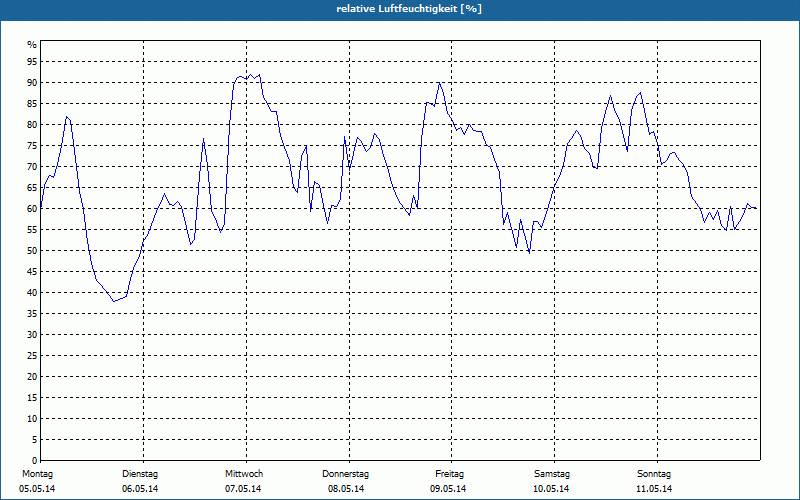Image resolution: width=800 pixels, height=500 pixels.
Task: Click the y-axis value '10'
Action: coord(32,418)
